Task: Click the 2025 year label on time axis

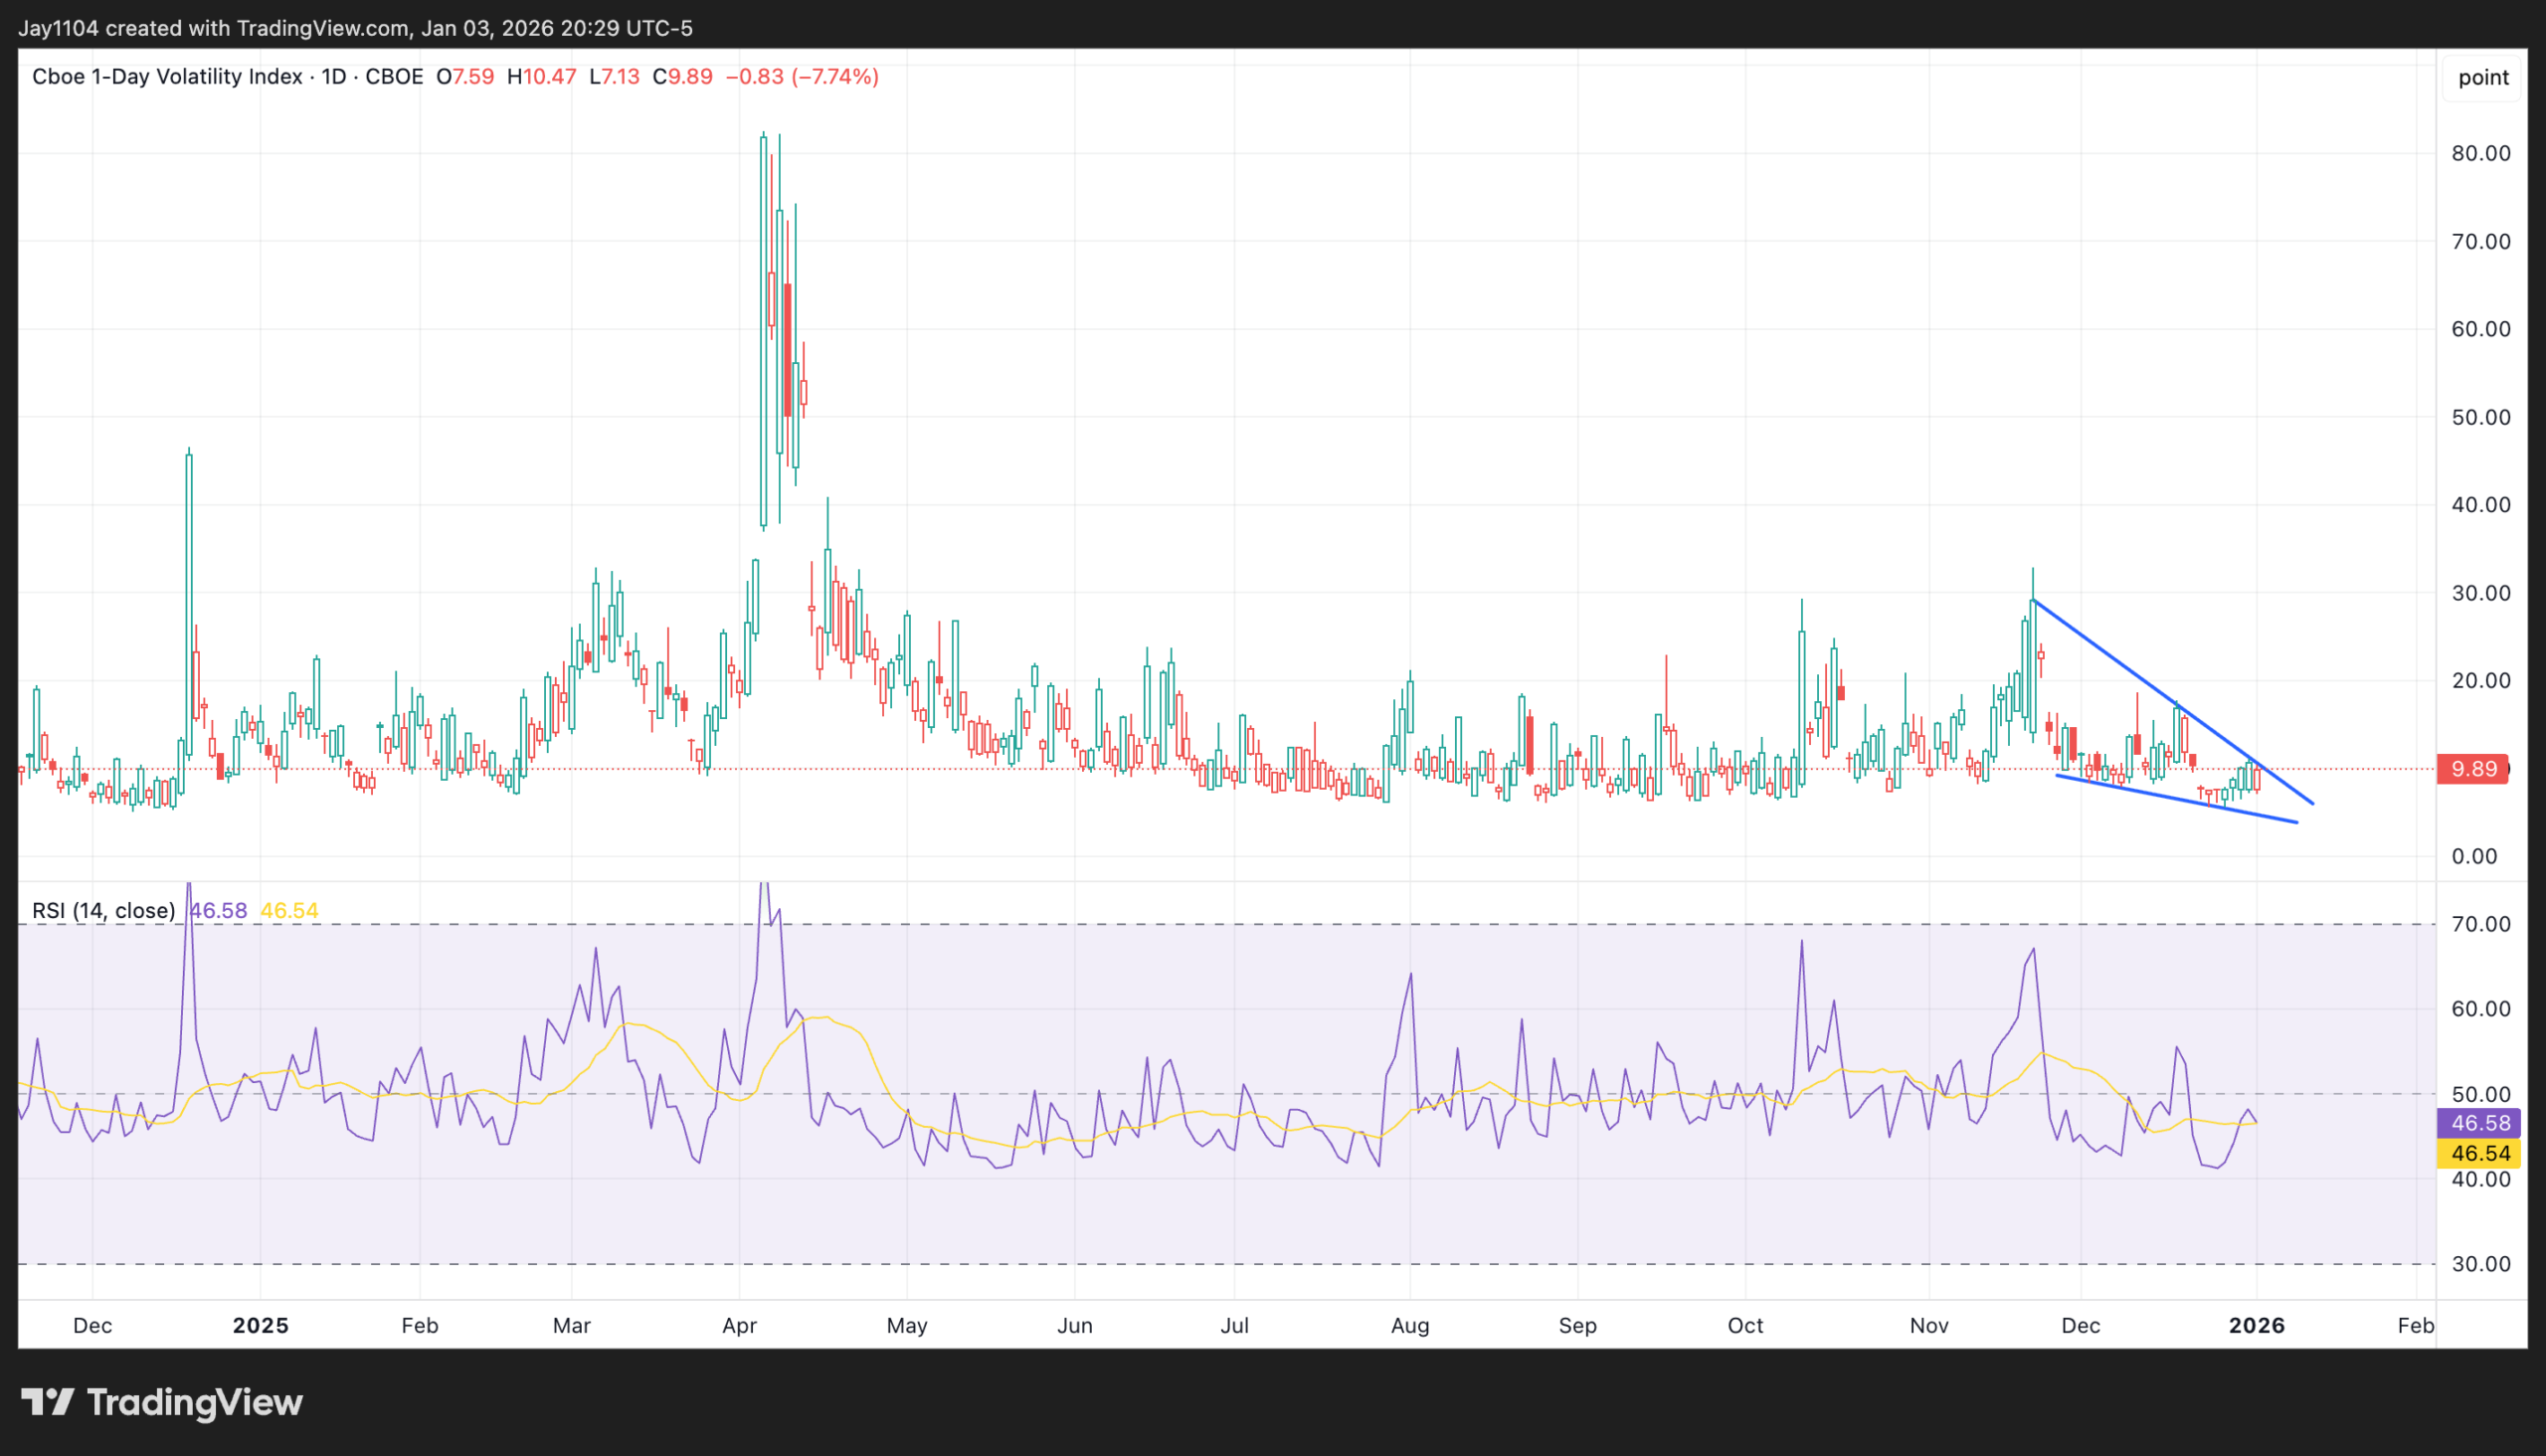Action: point(260,1325)
